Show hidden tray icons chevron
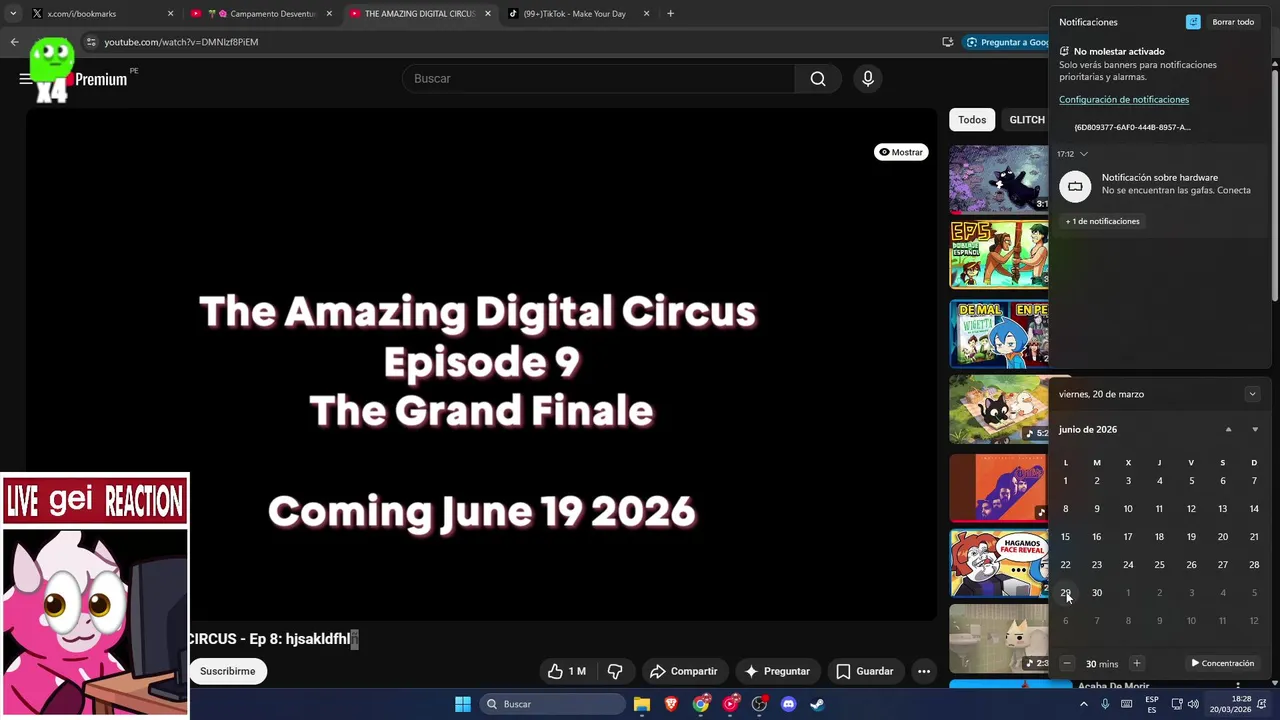This screenshot has width=1280, height=720. (1083, 704)
